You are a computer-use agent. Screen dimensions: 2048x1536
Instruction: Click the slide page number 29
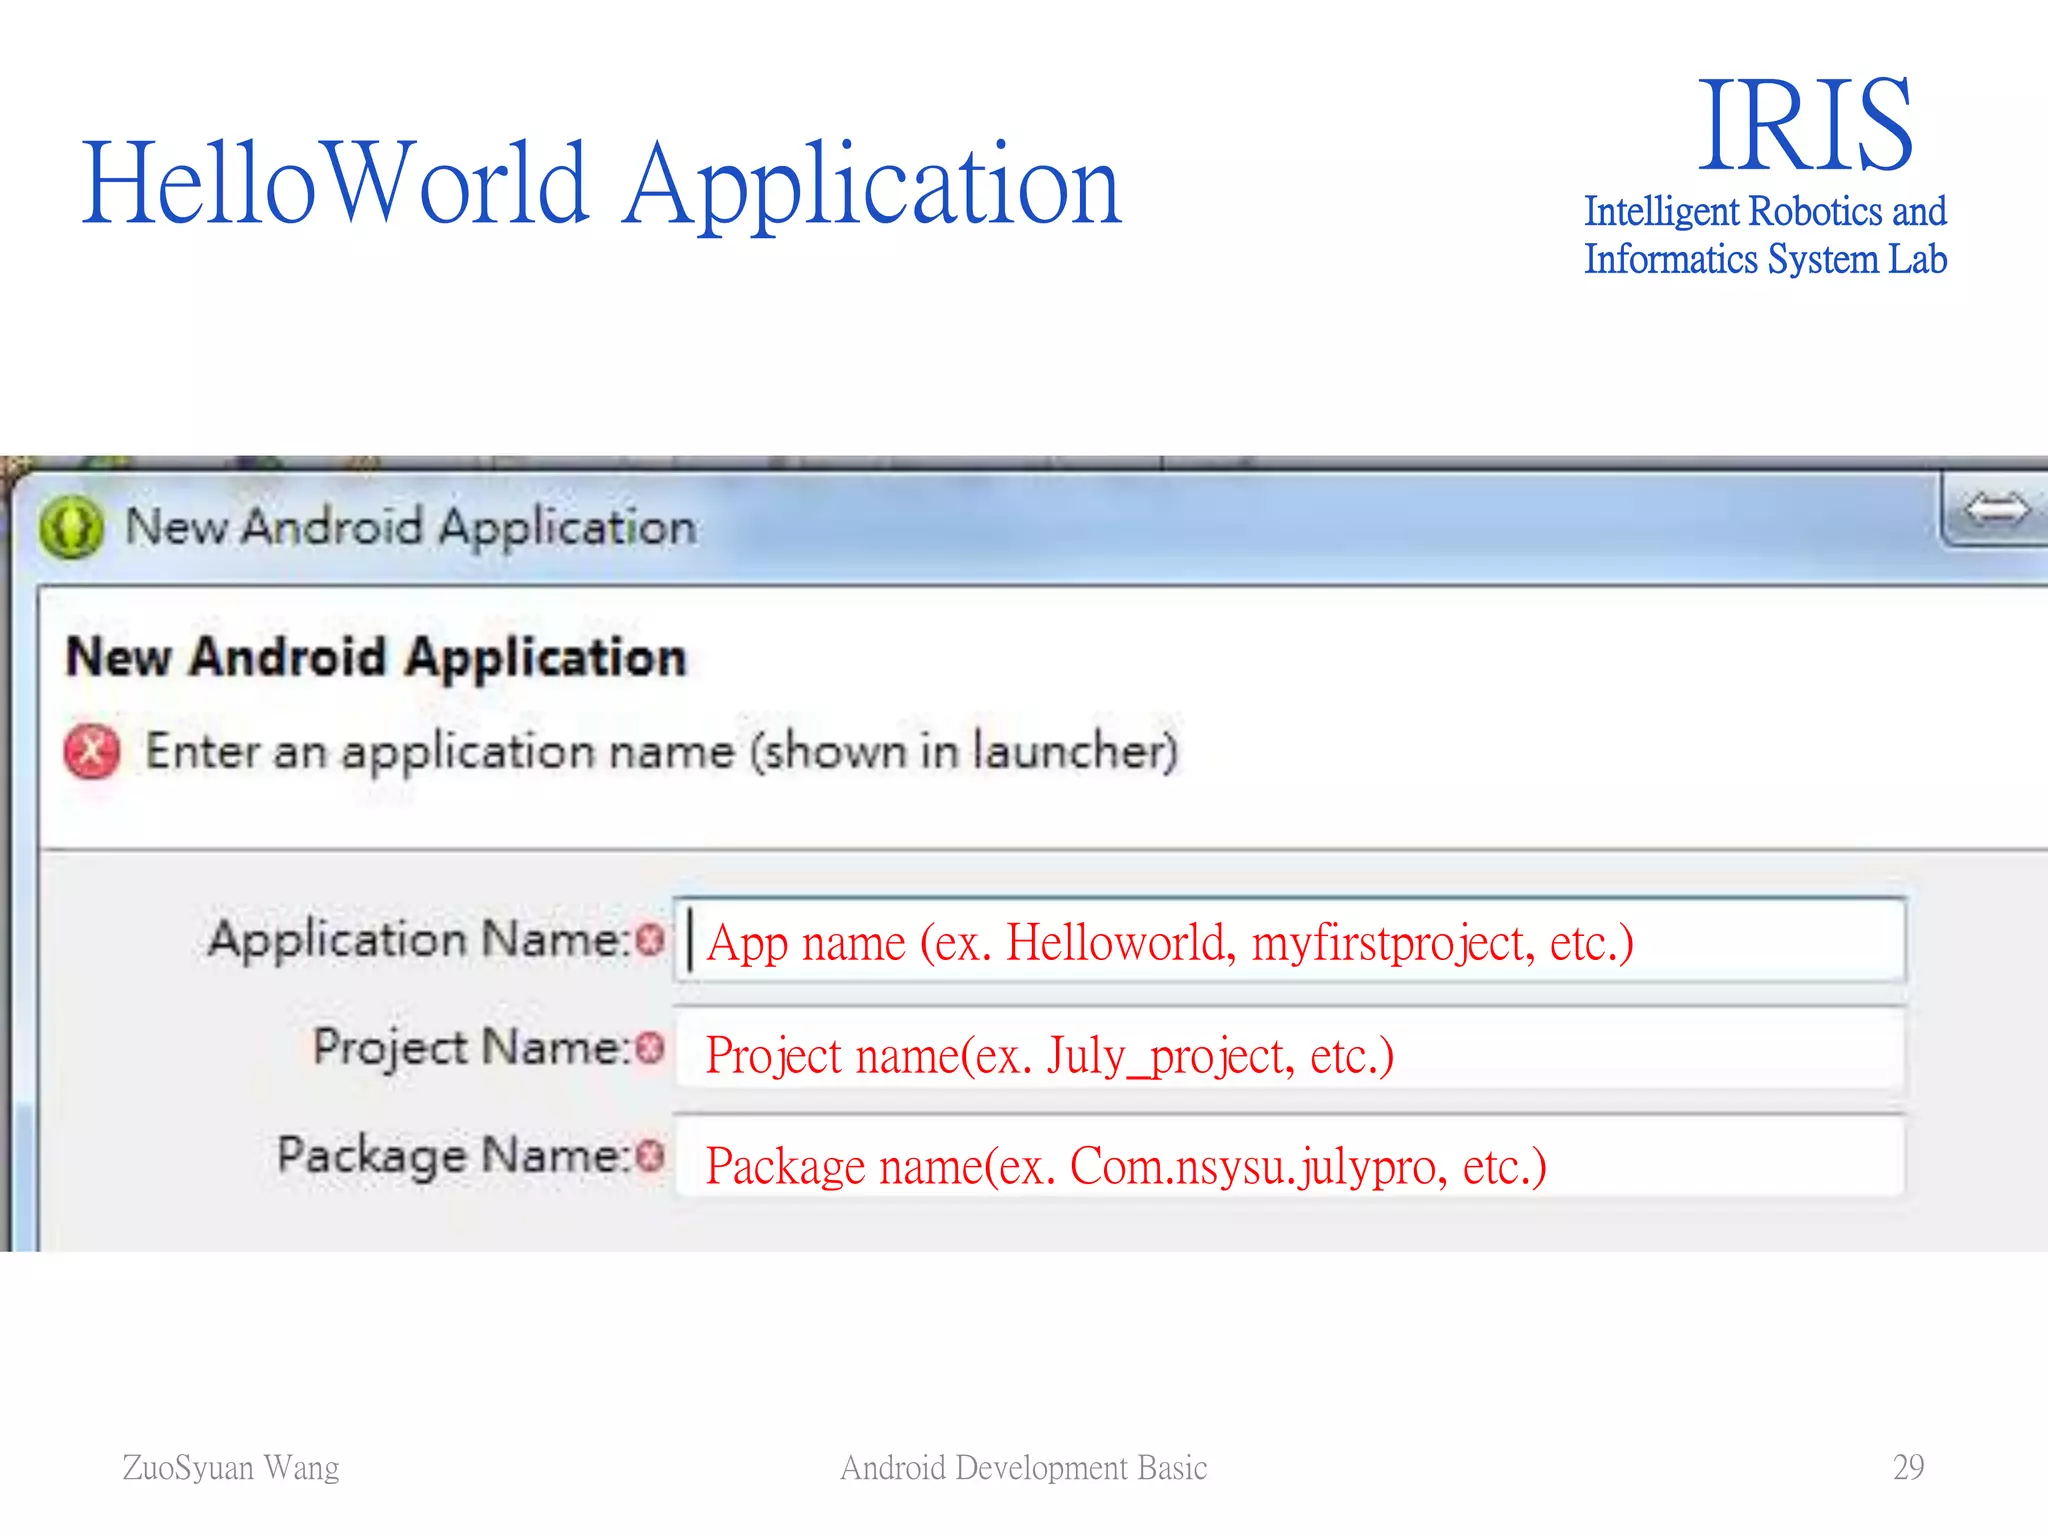(1907, 1467)
